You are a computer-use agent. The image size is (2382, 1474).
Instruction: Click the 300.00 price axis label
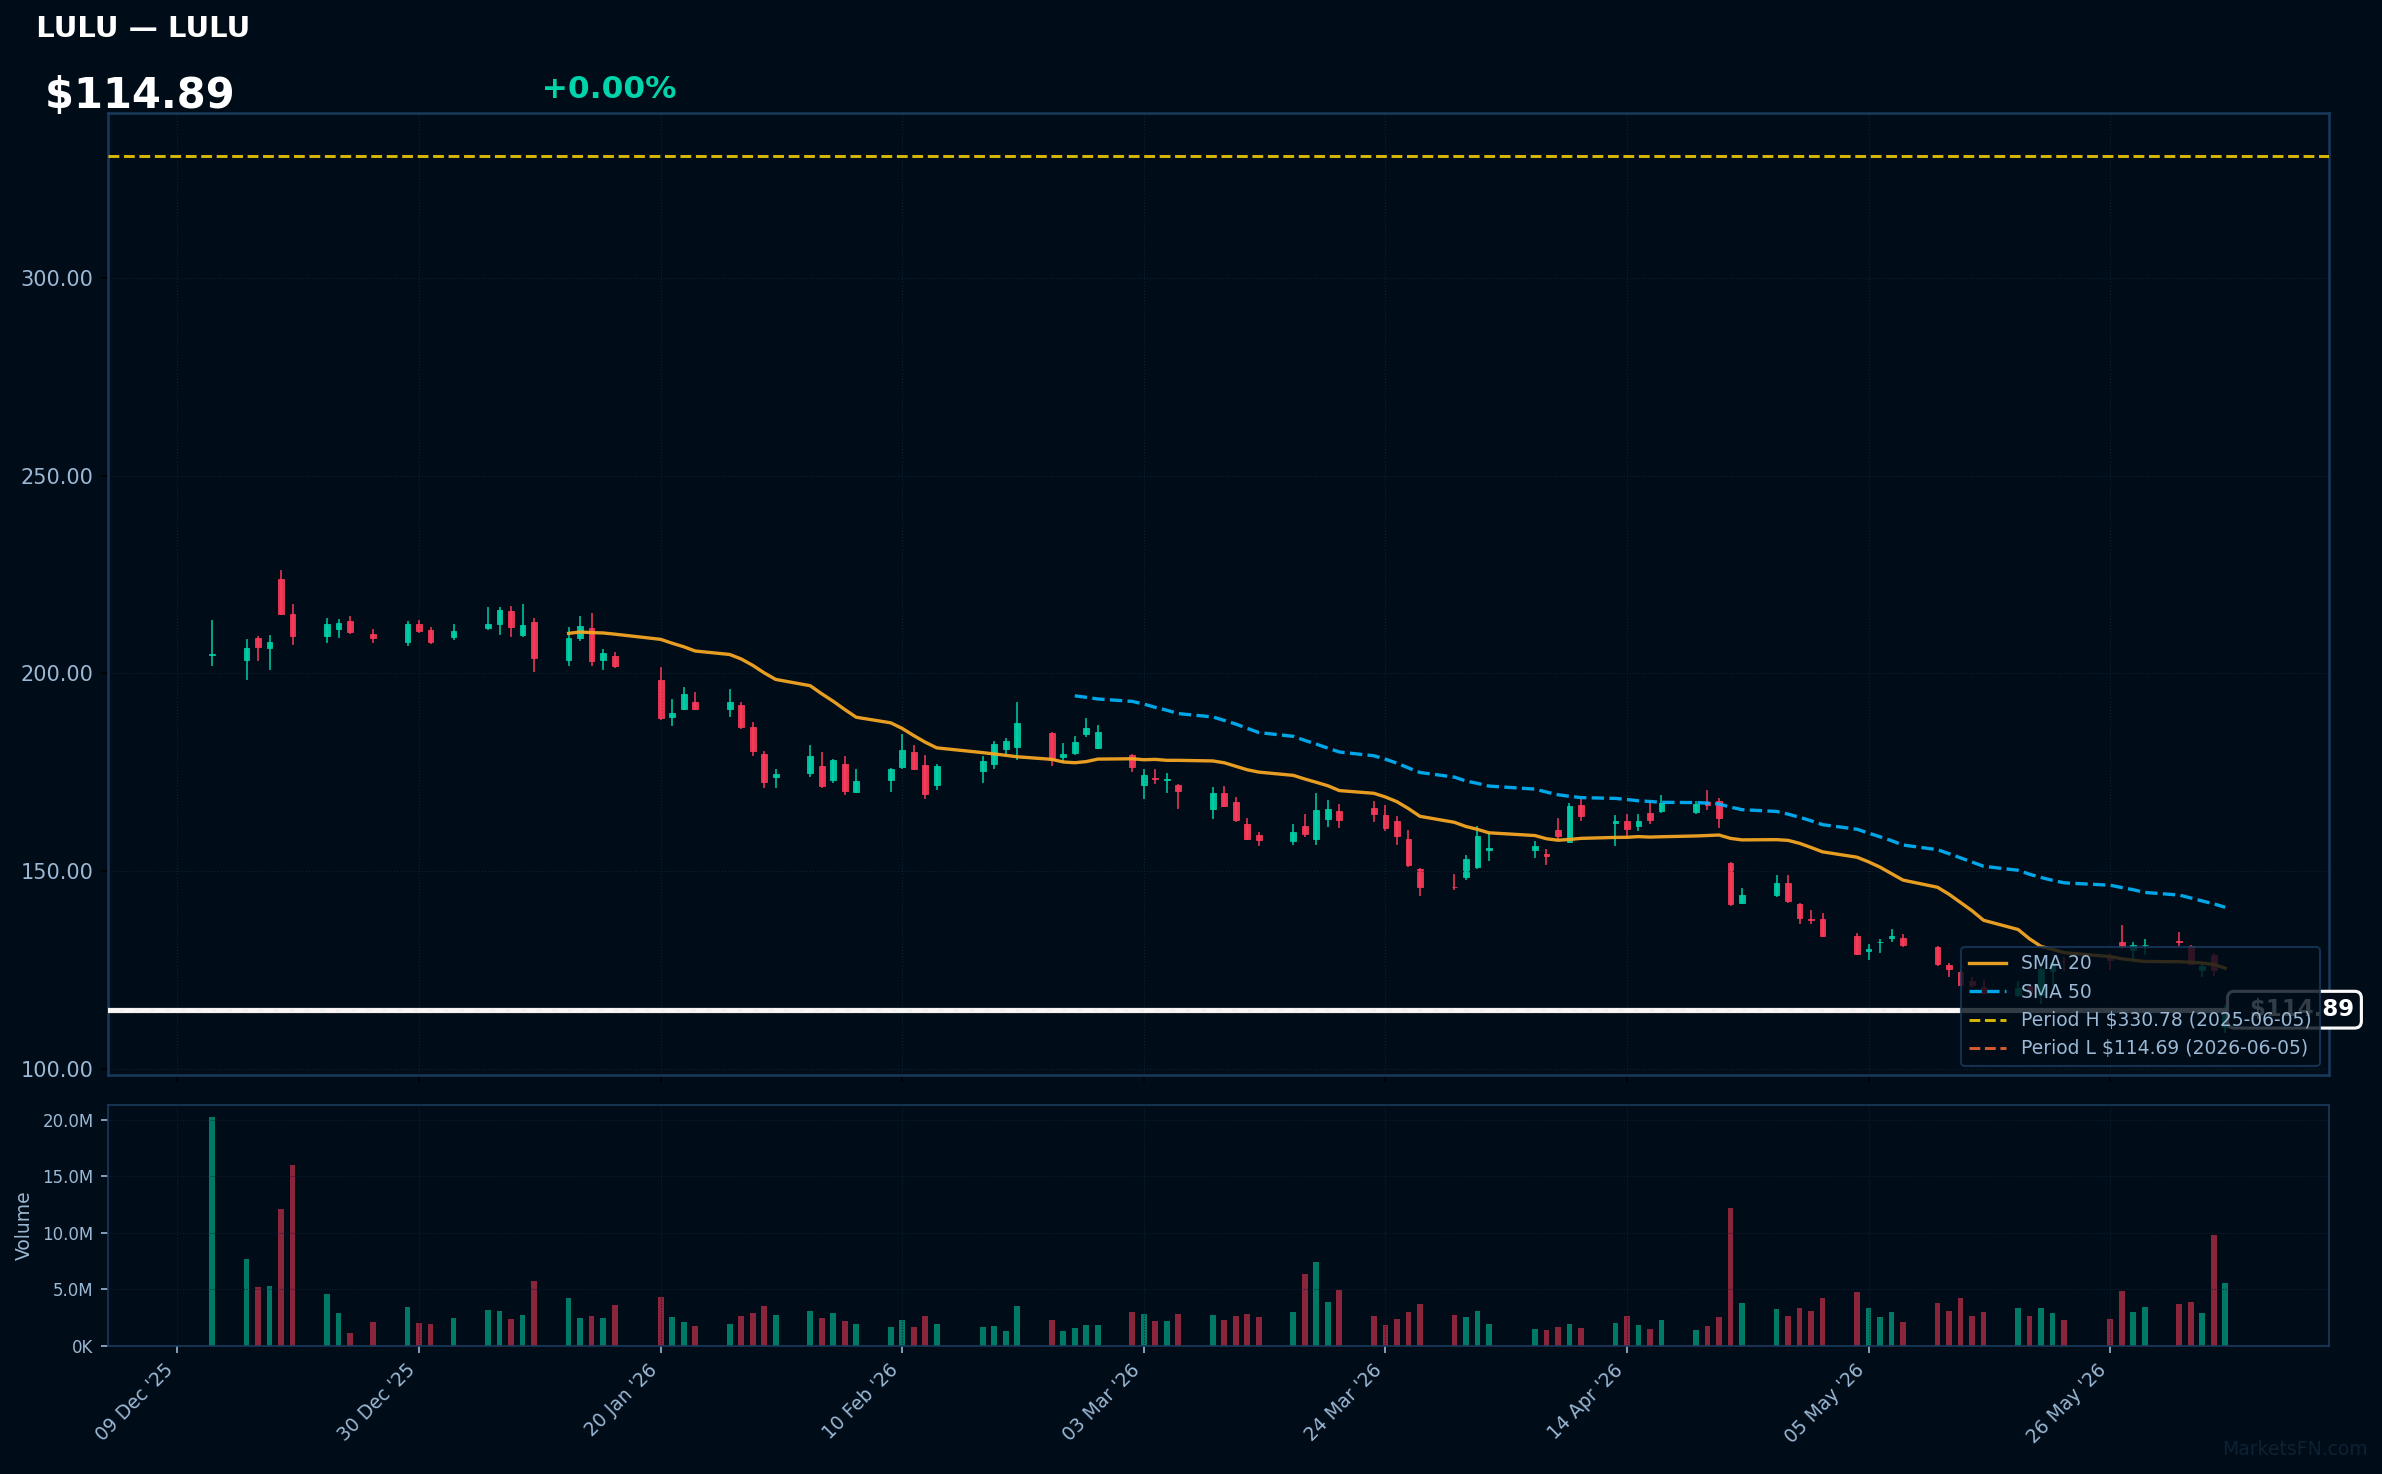click(x=57, y=278)
